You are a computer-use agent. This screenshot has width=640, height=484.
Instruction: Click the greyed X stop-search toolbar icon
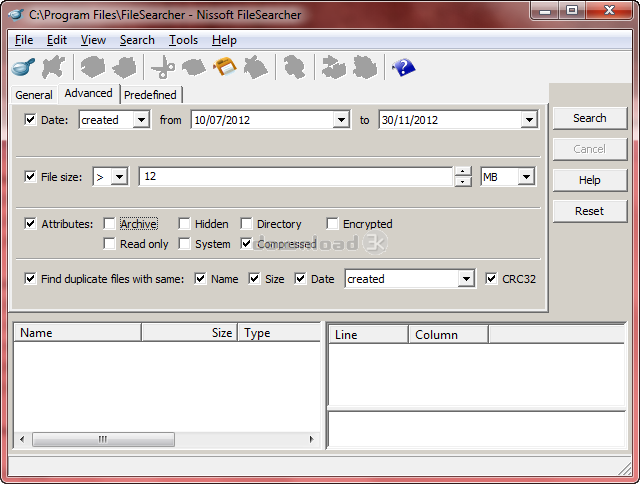coord(53,67)
